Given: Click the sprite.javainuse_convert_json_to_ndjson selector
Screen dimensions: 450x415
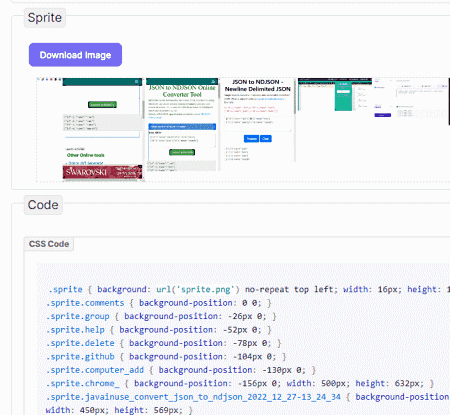Looking at the screenshot, I should (193, 397).
